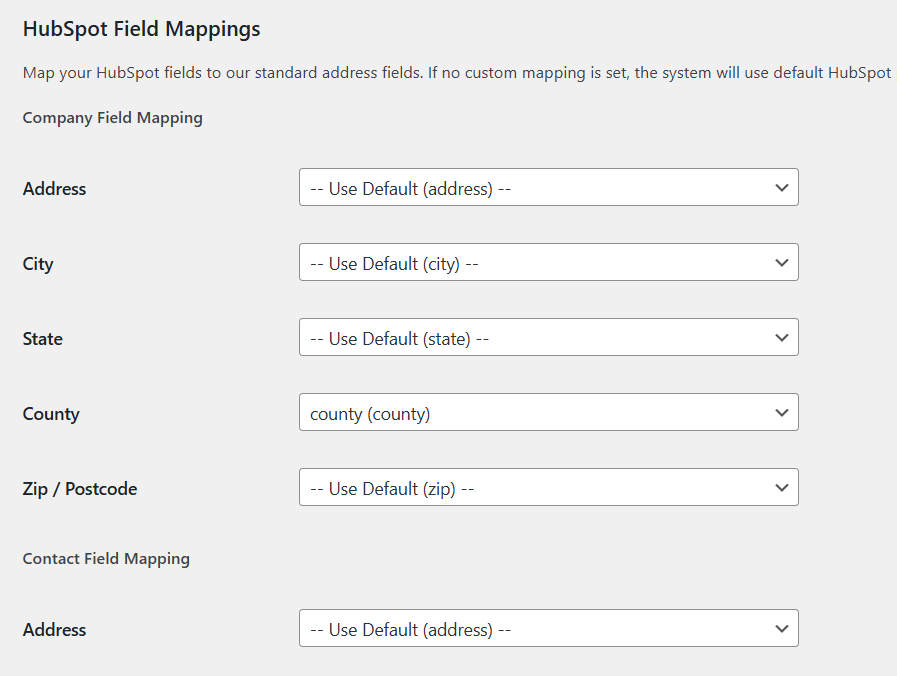Click the Company Field Mapping section label
Screen dimensions: 897x676
[x=112, y=117]
